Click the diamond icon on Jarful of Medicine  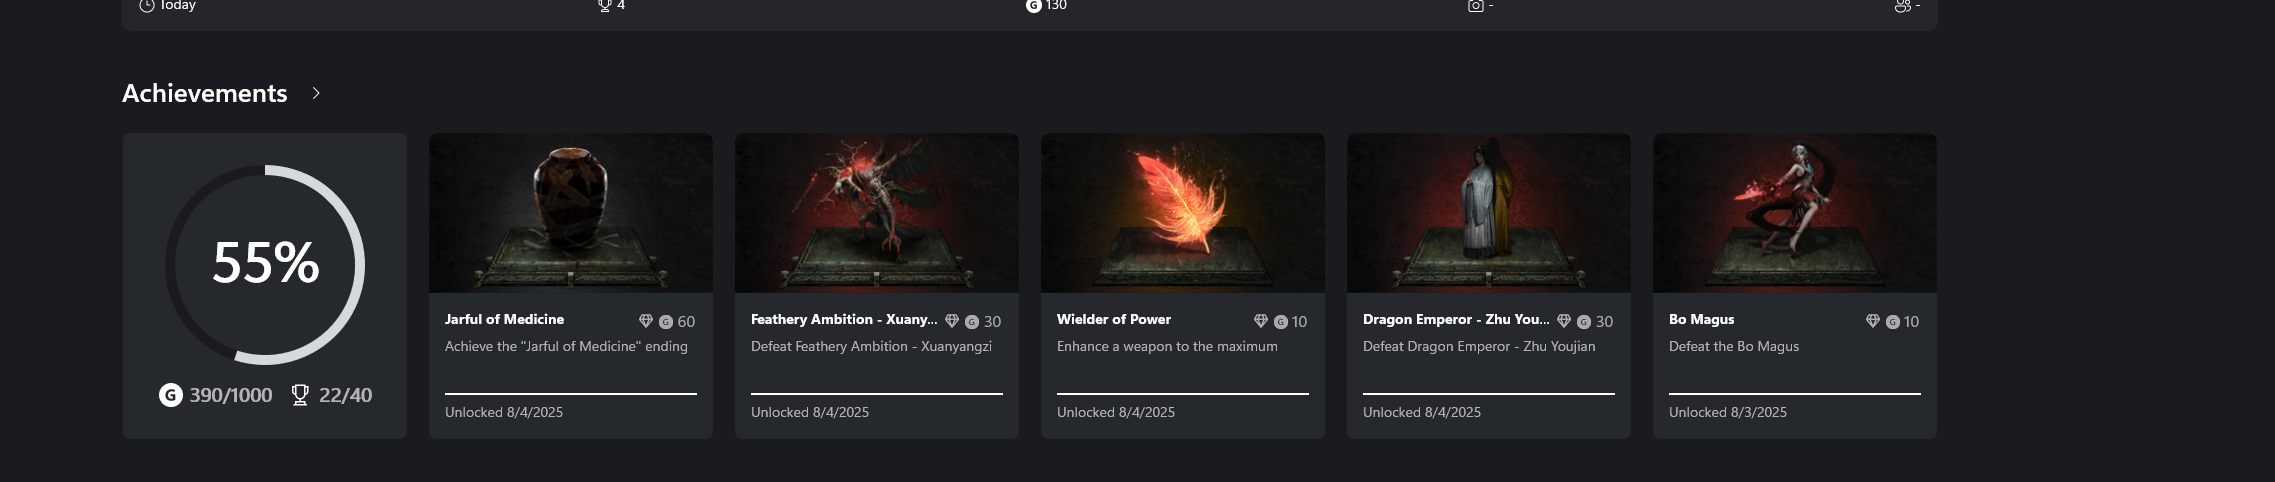tap(646, 321)
